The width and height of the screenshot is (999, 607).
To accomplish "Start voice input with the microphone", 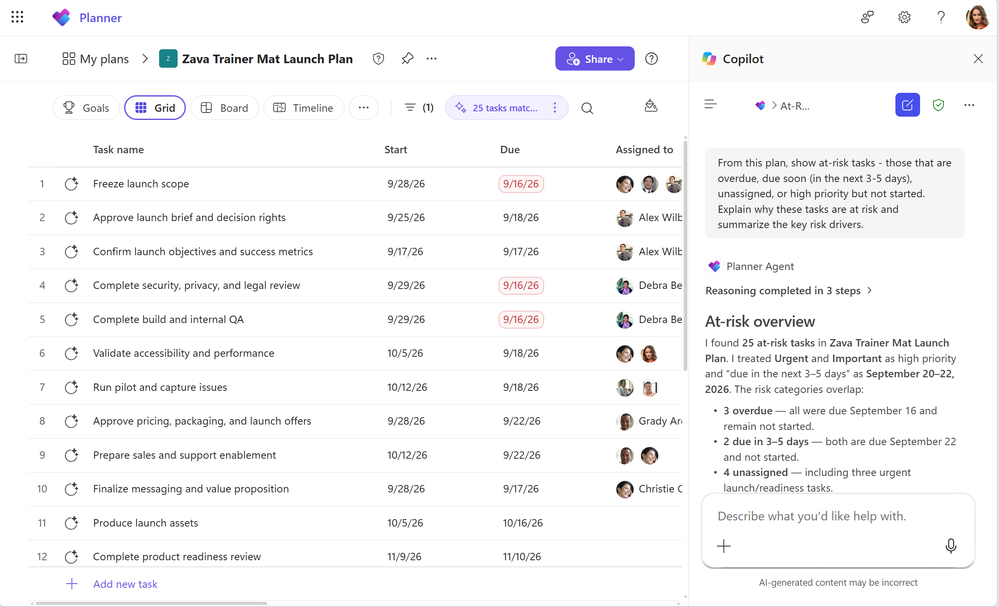I will point(951,546).
